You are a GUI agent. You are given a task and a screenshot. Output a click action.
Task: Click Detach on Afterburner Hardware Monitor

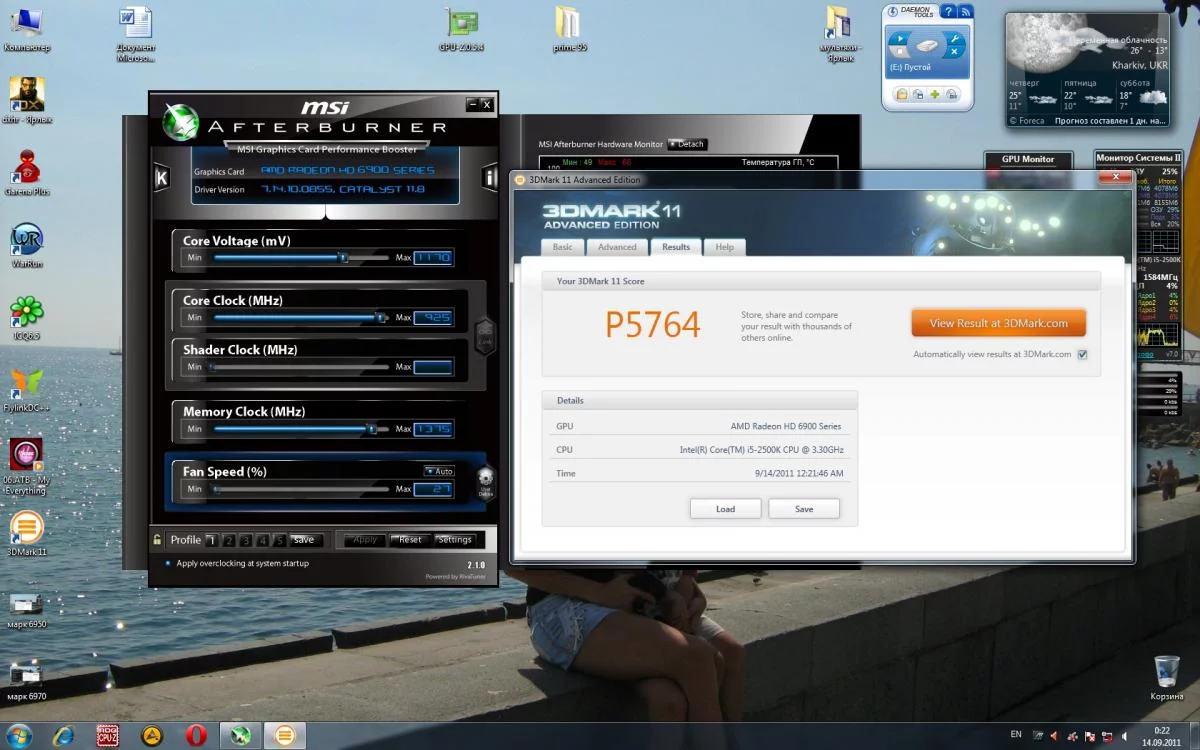[687, 144]
